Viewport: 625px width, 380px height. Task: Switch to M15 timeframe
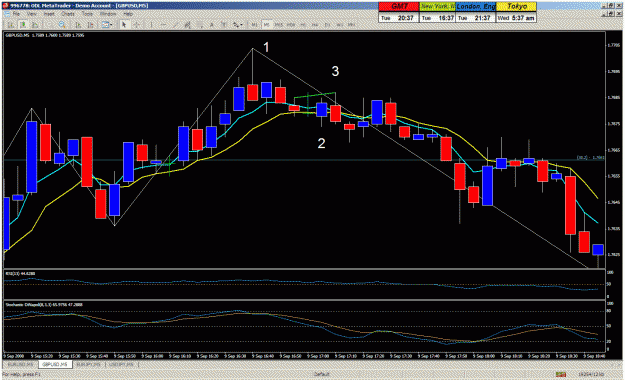point(279,25)
